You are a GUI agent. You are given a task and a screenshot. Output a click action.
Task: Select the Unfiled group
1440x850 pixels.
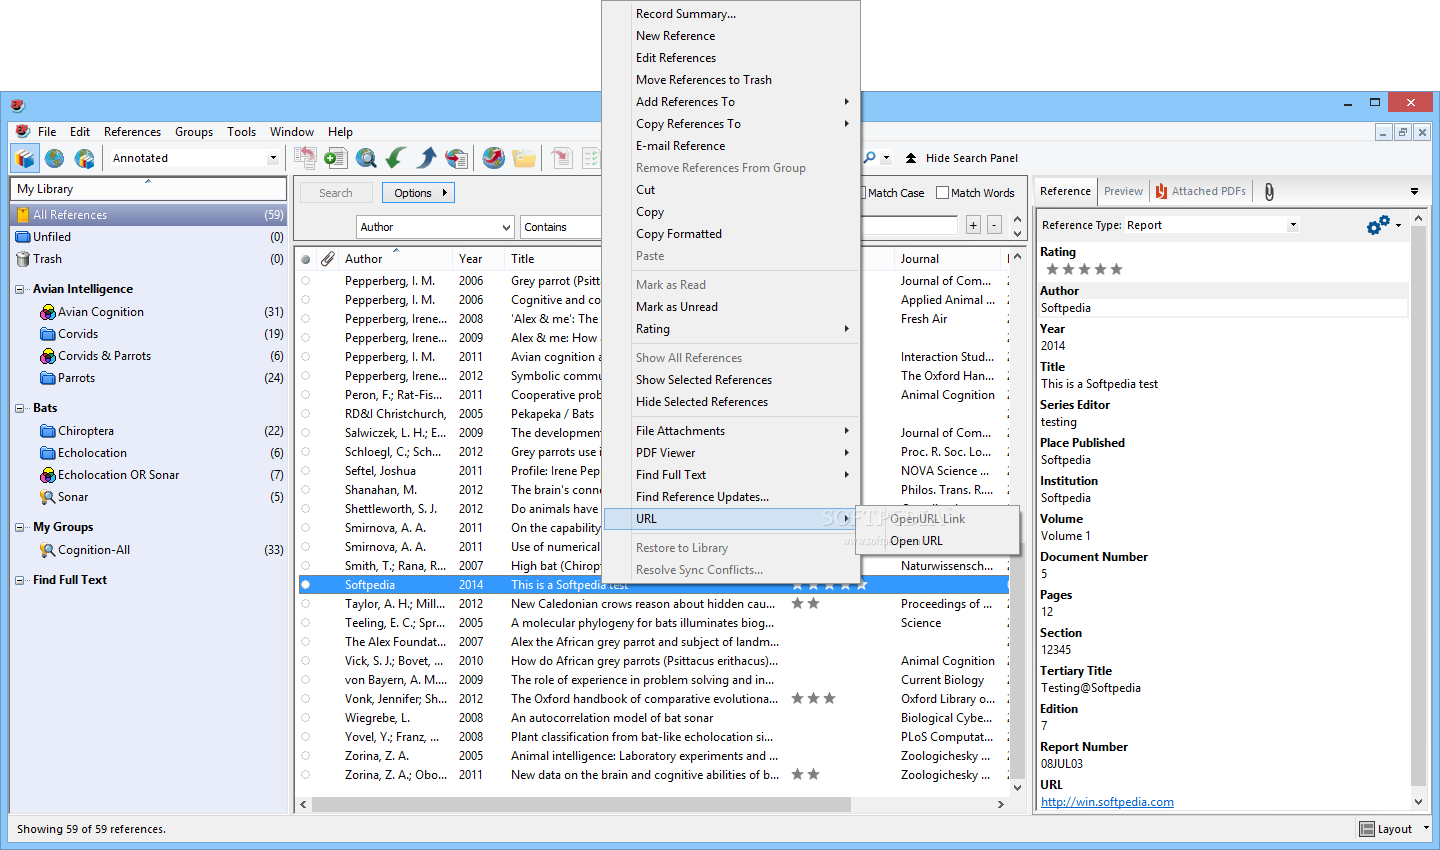coord(52,237)
